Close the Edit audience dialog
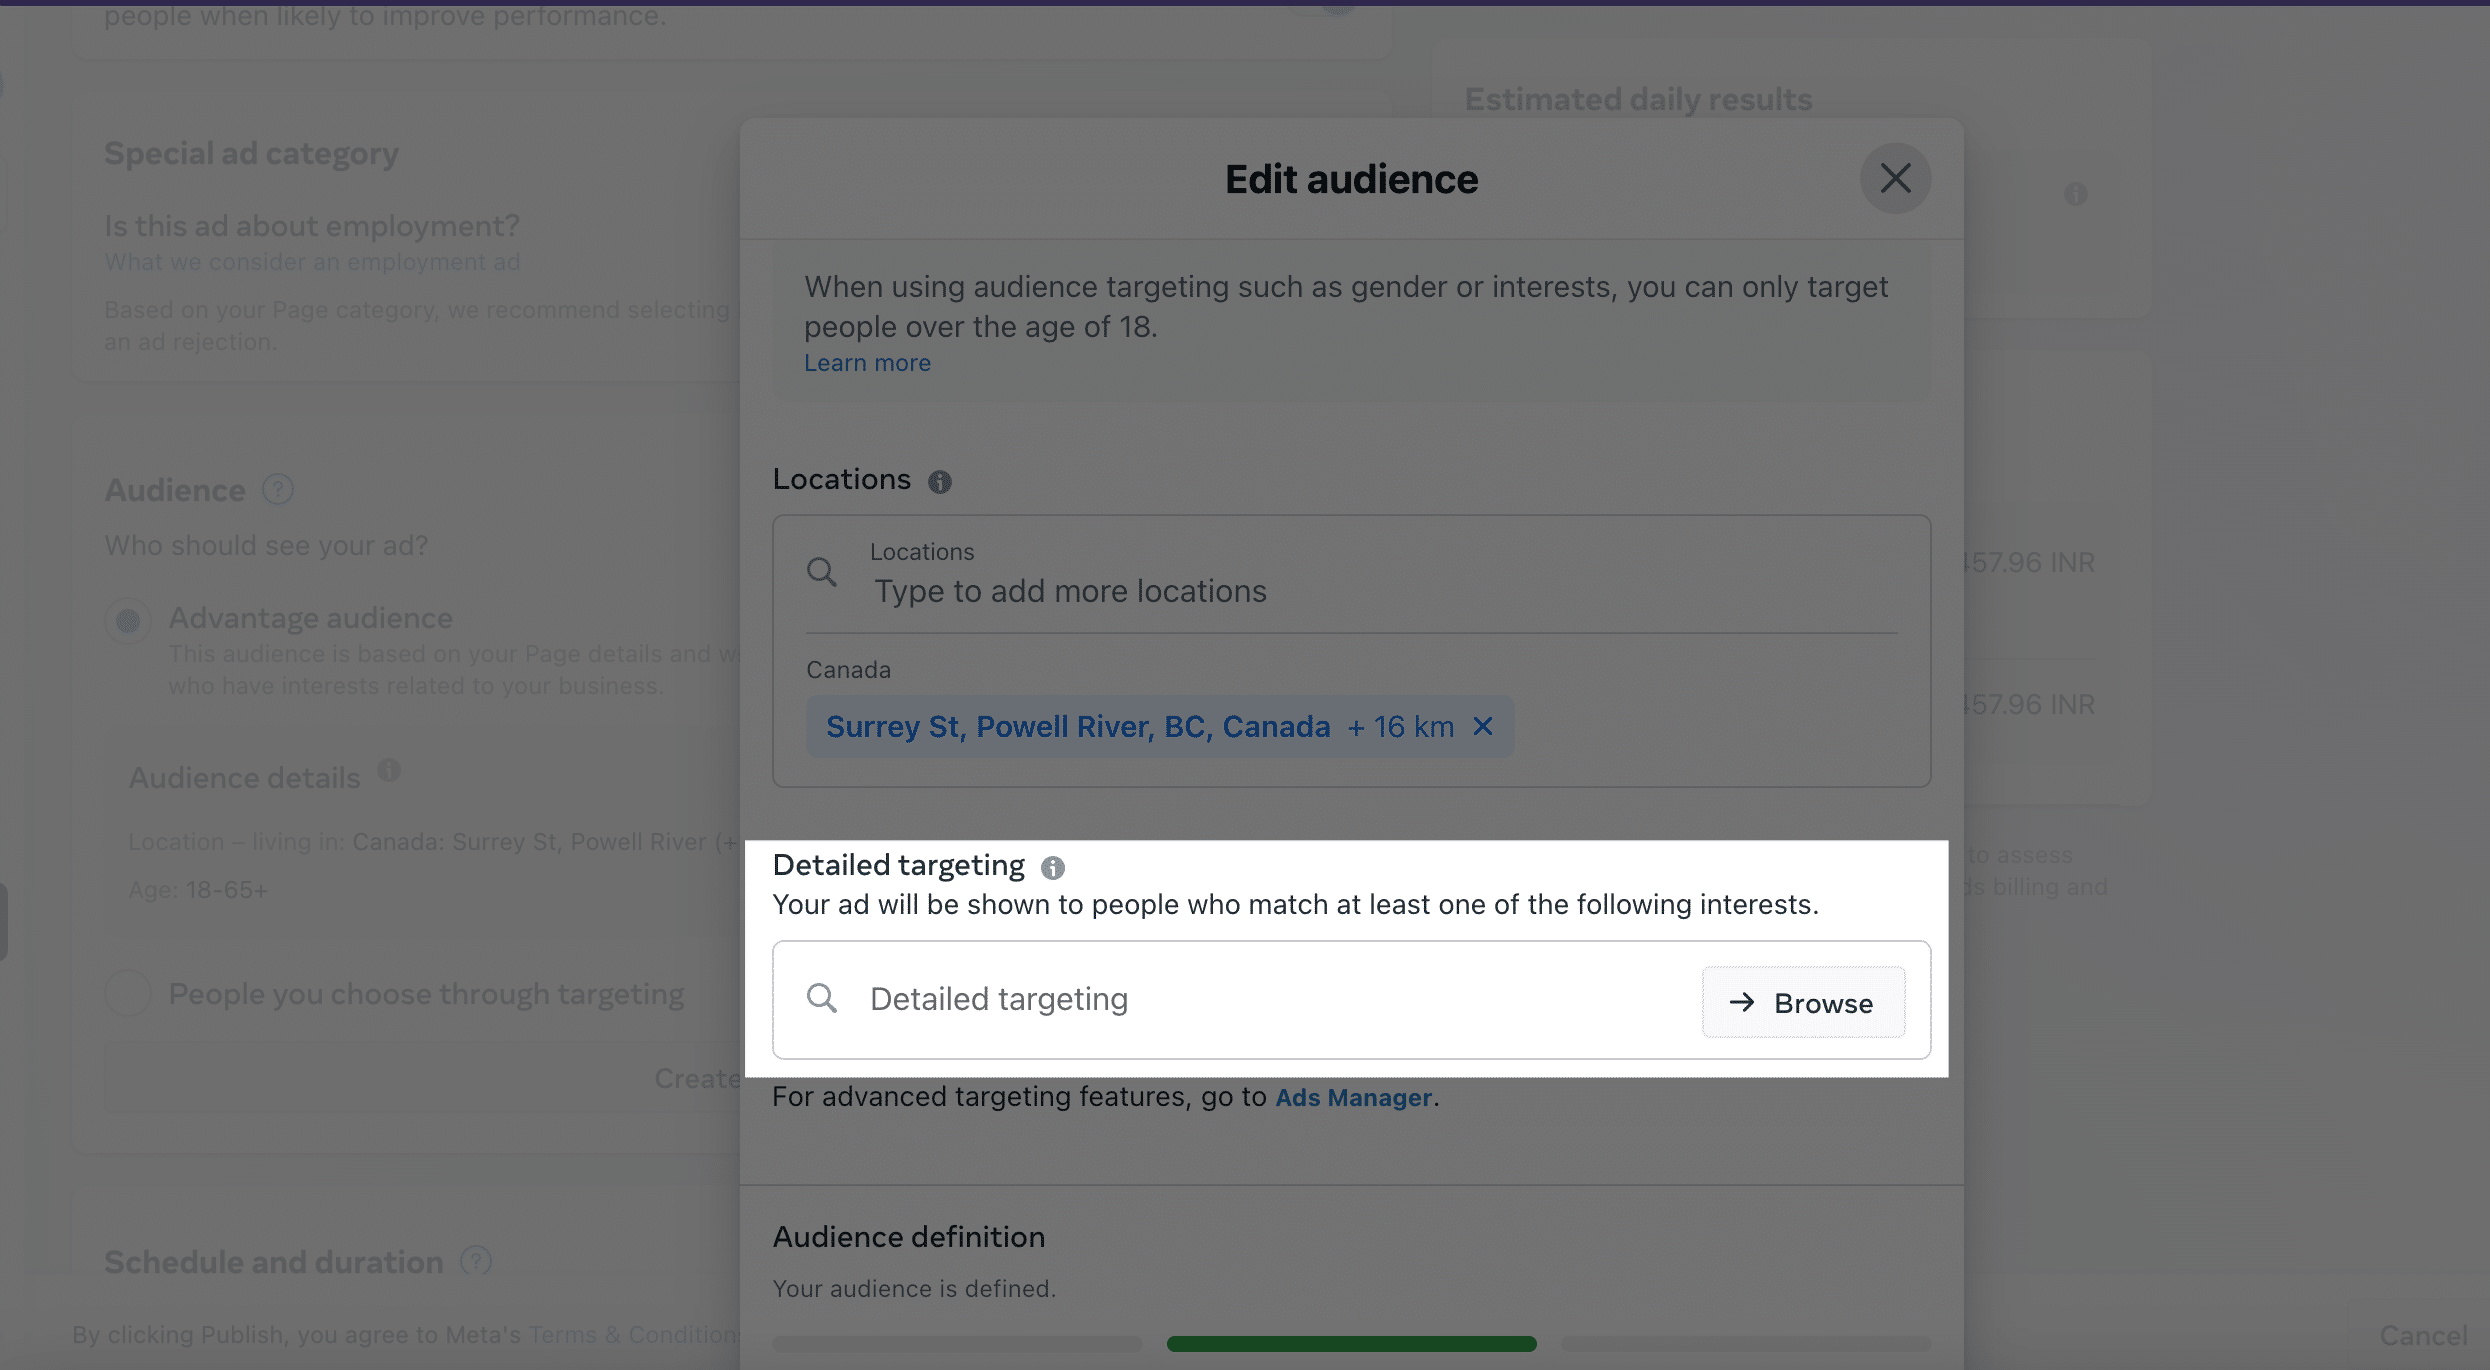Screen dimensions: 2490x1370 click(1895, 179)
